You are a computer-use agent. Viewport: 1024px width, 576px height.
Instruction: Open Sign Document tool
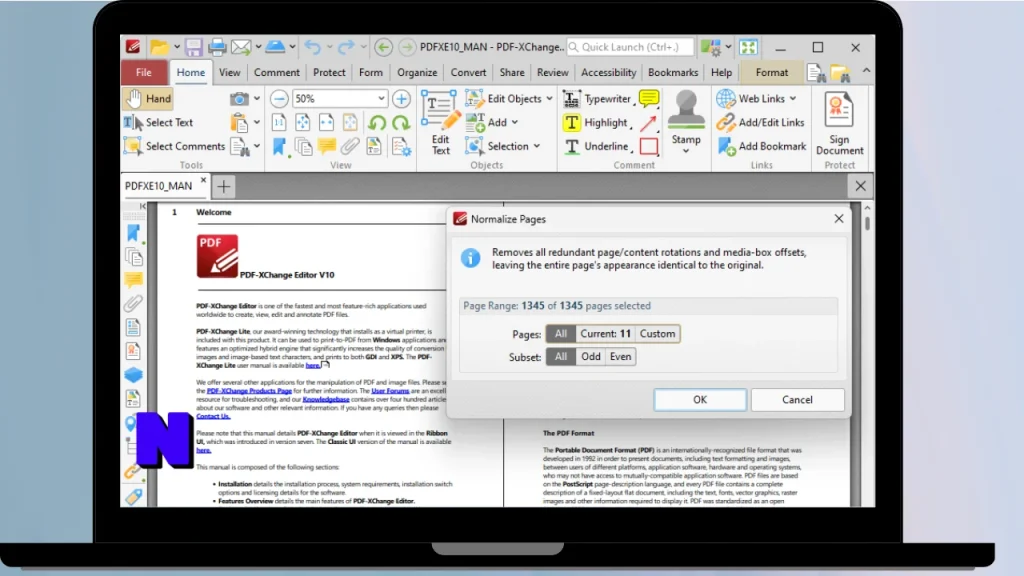pos(839,123)
